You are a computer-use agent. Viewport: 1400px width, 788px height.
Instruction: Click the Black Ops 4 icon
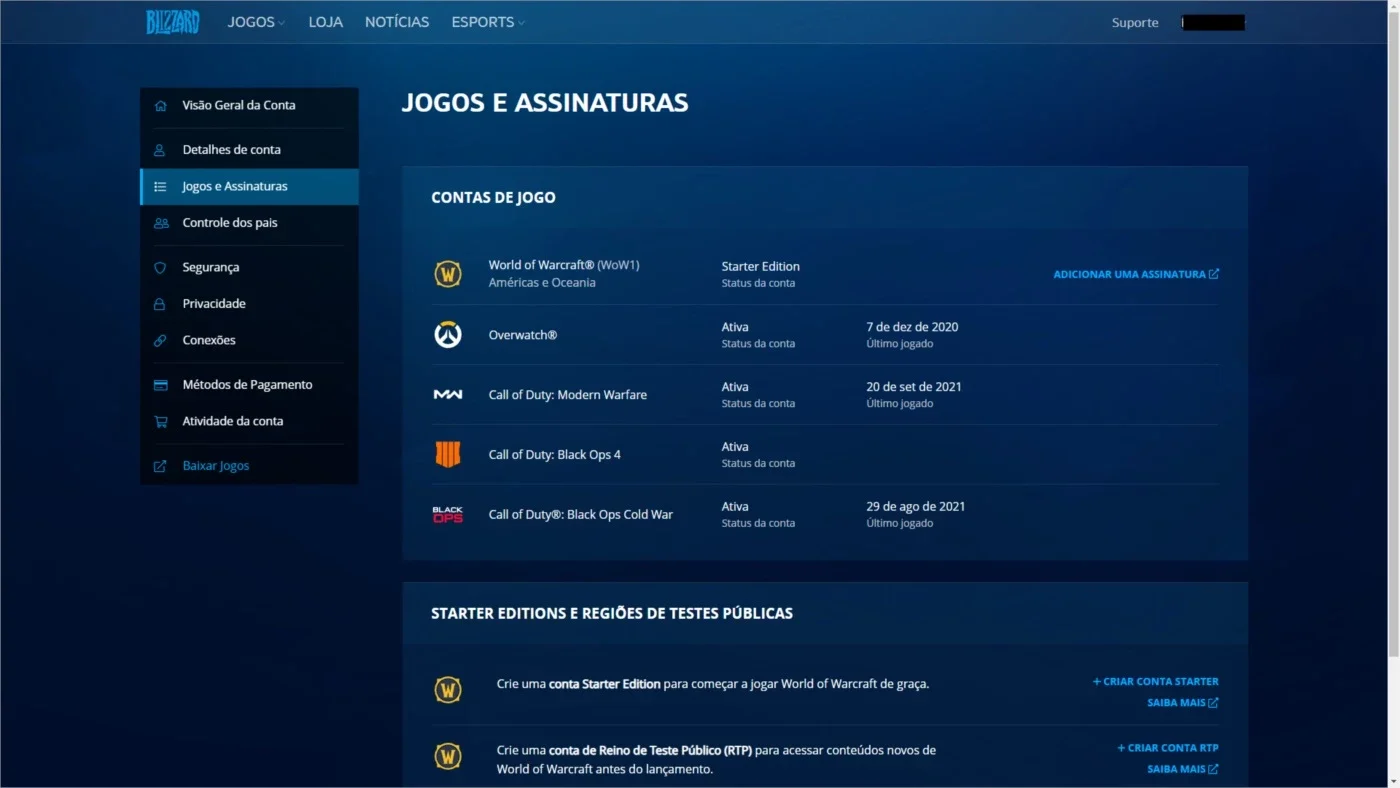point(447,455)
